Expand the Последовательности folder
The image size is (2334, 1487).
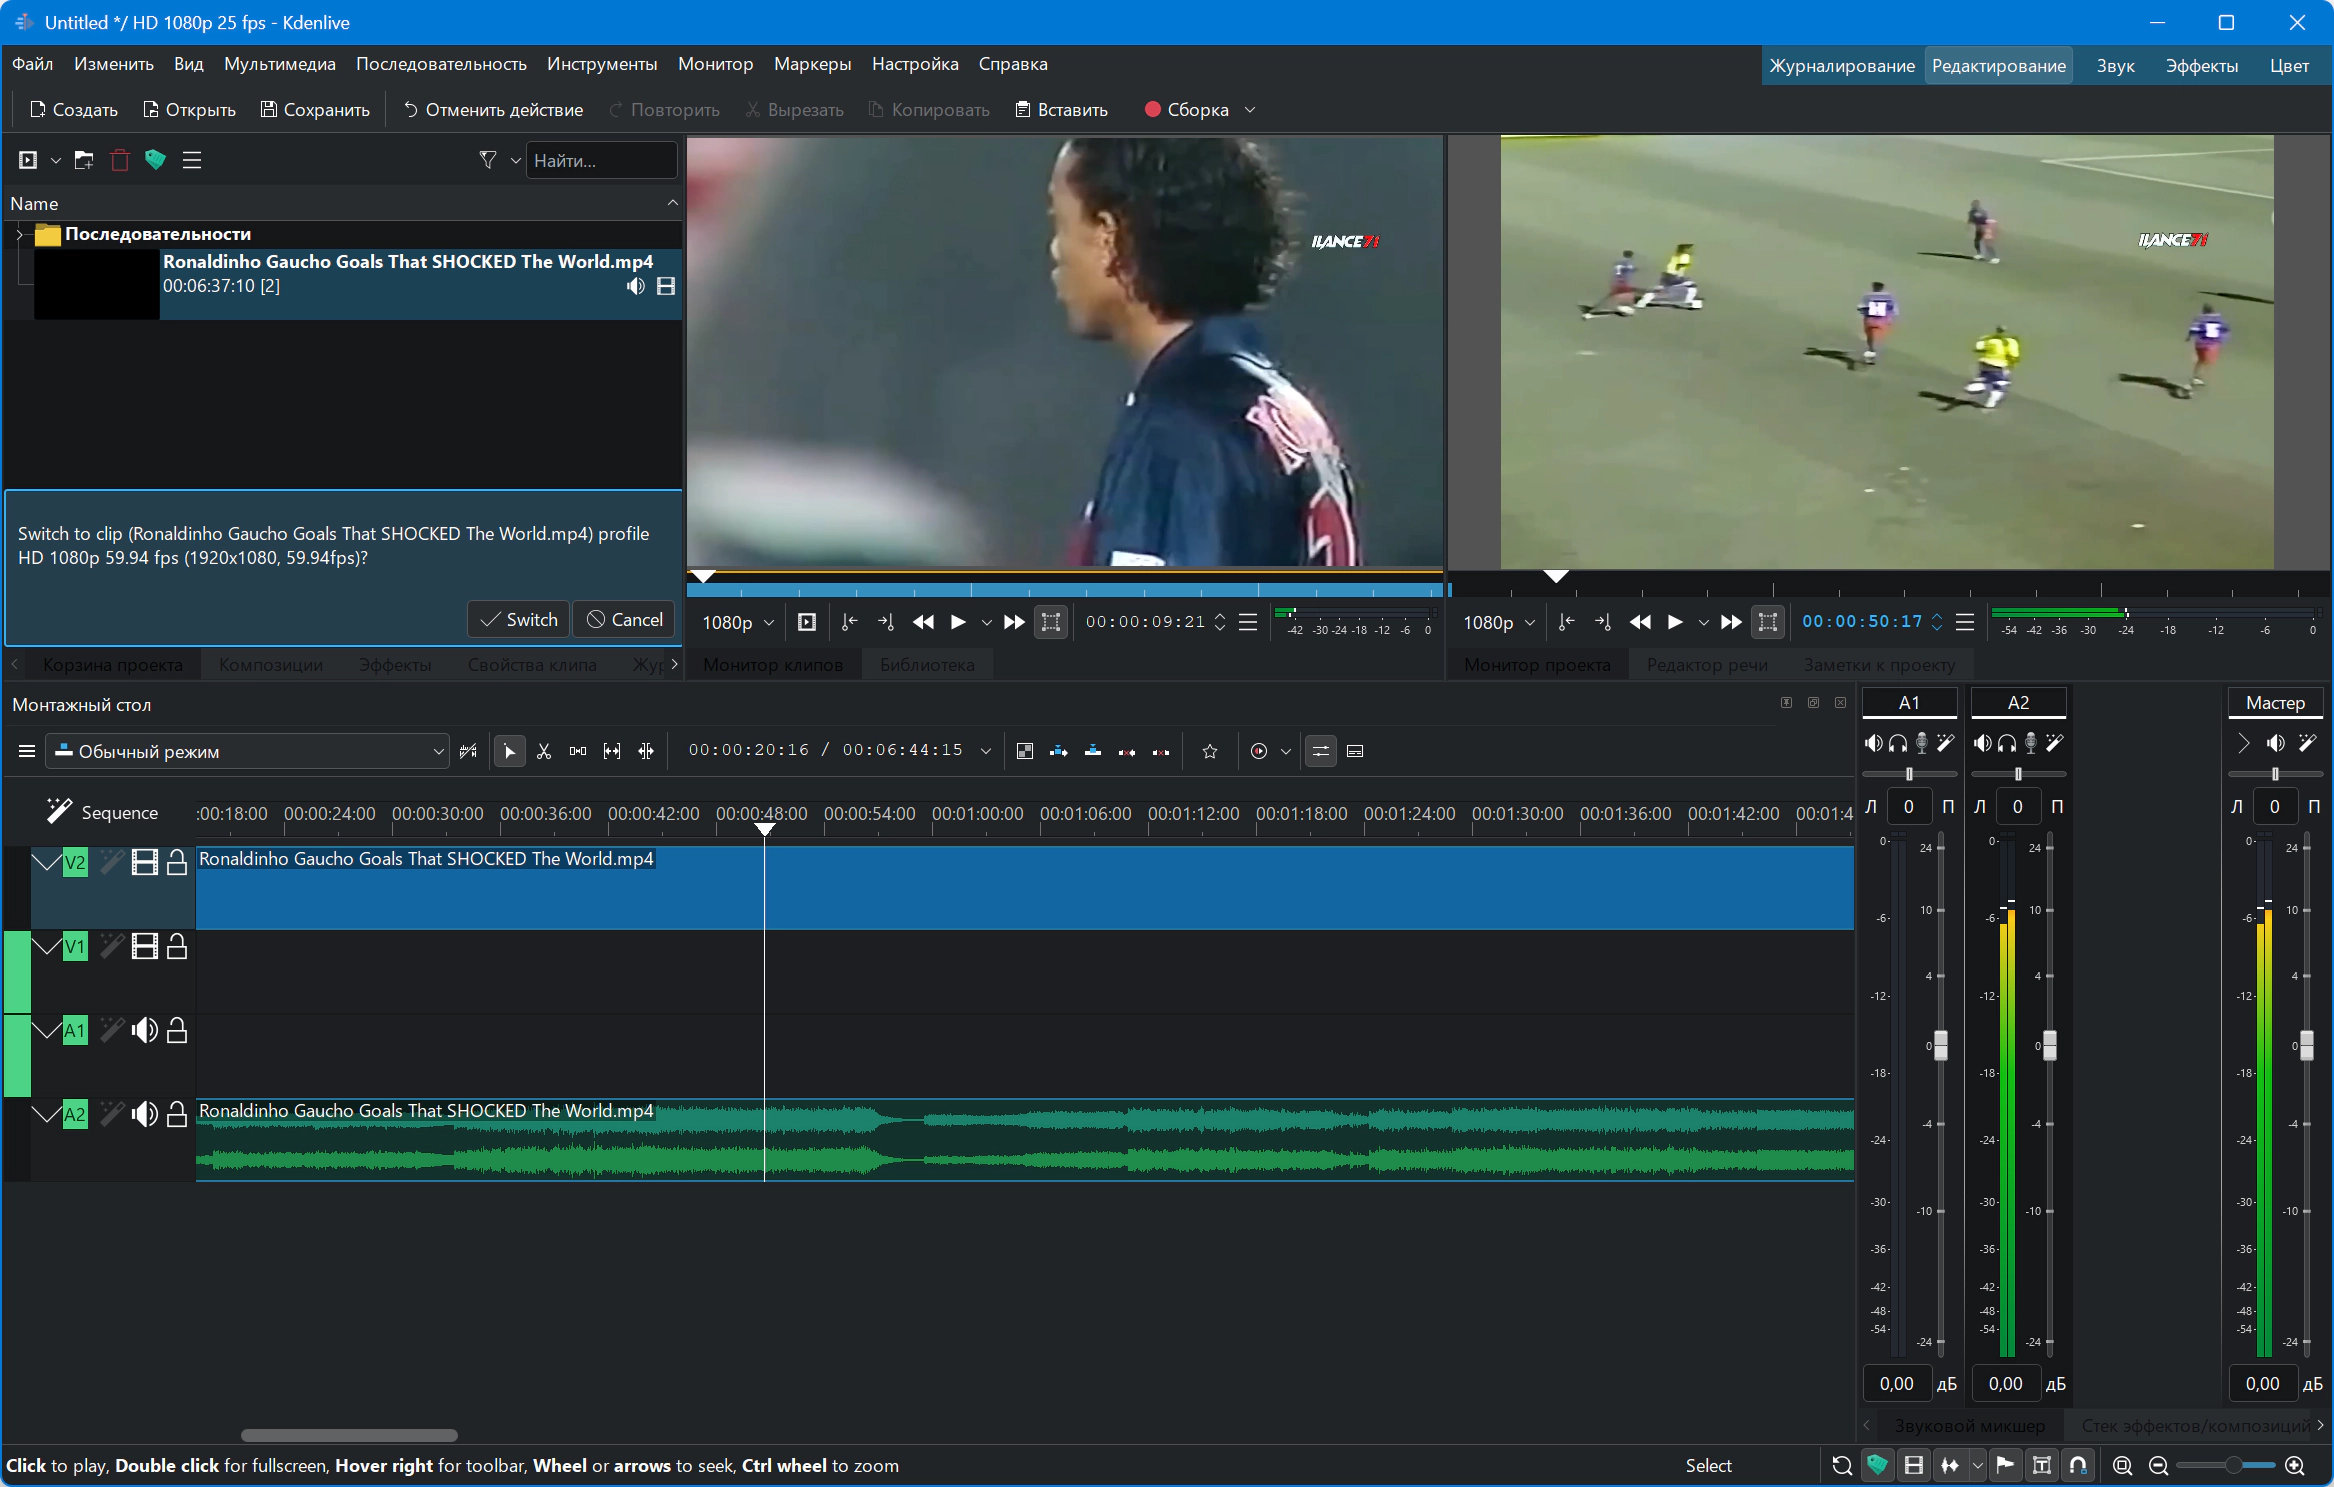coord(19,234)
